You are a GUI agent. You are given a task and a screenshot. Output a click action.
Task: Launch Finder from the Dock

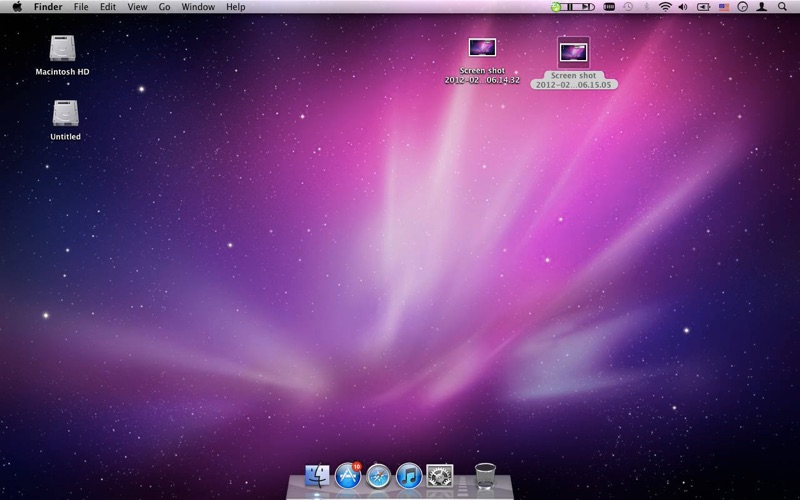(317, 476)
